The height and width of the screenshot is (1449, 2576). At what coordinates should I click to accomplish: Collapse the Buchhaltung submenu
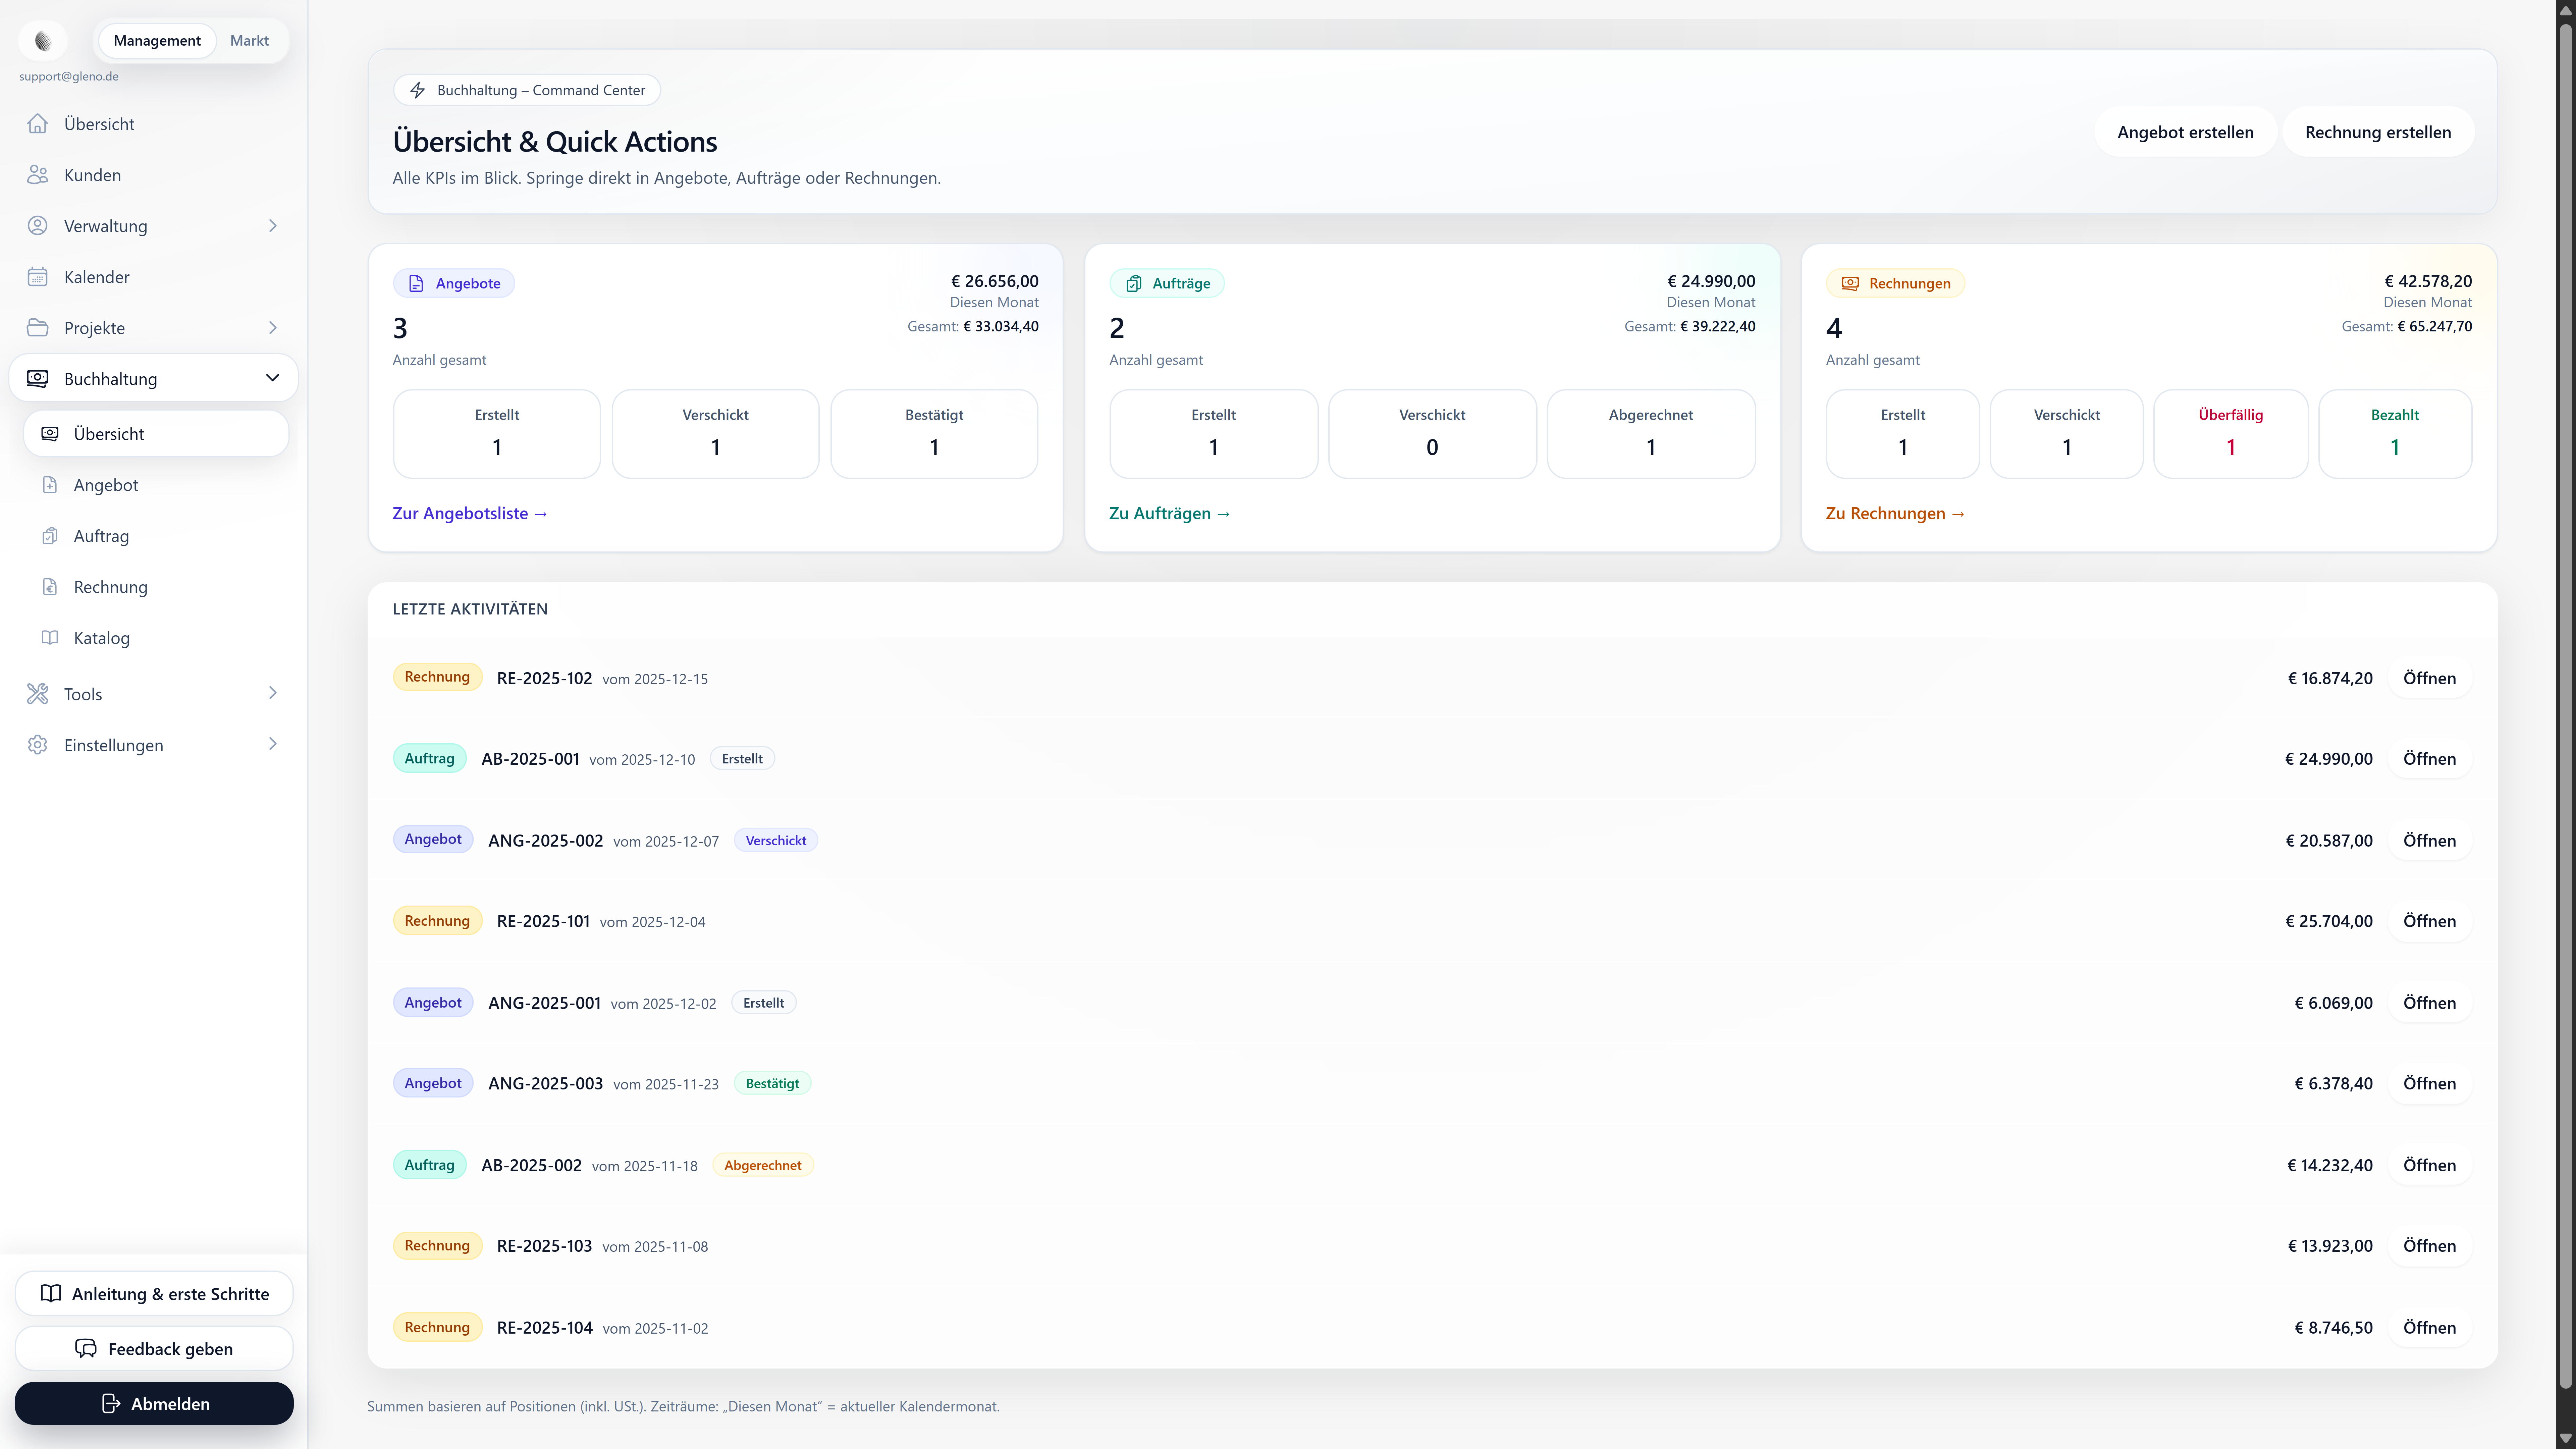click(272, 378)
